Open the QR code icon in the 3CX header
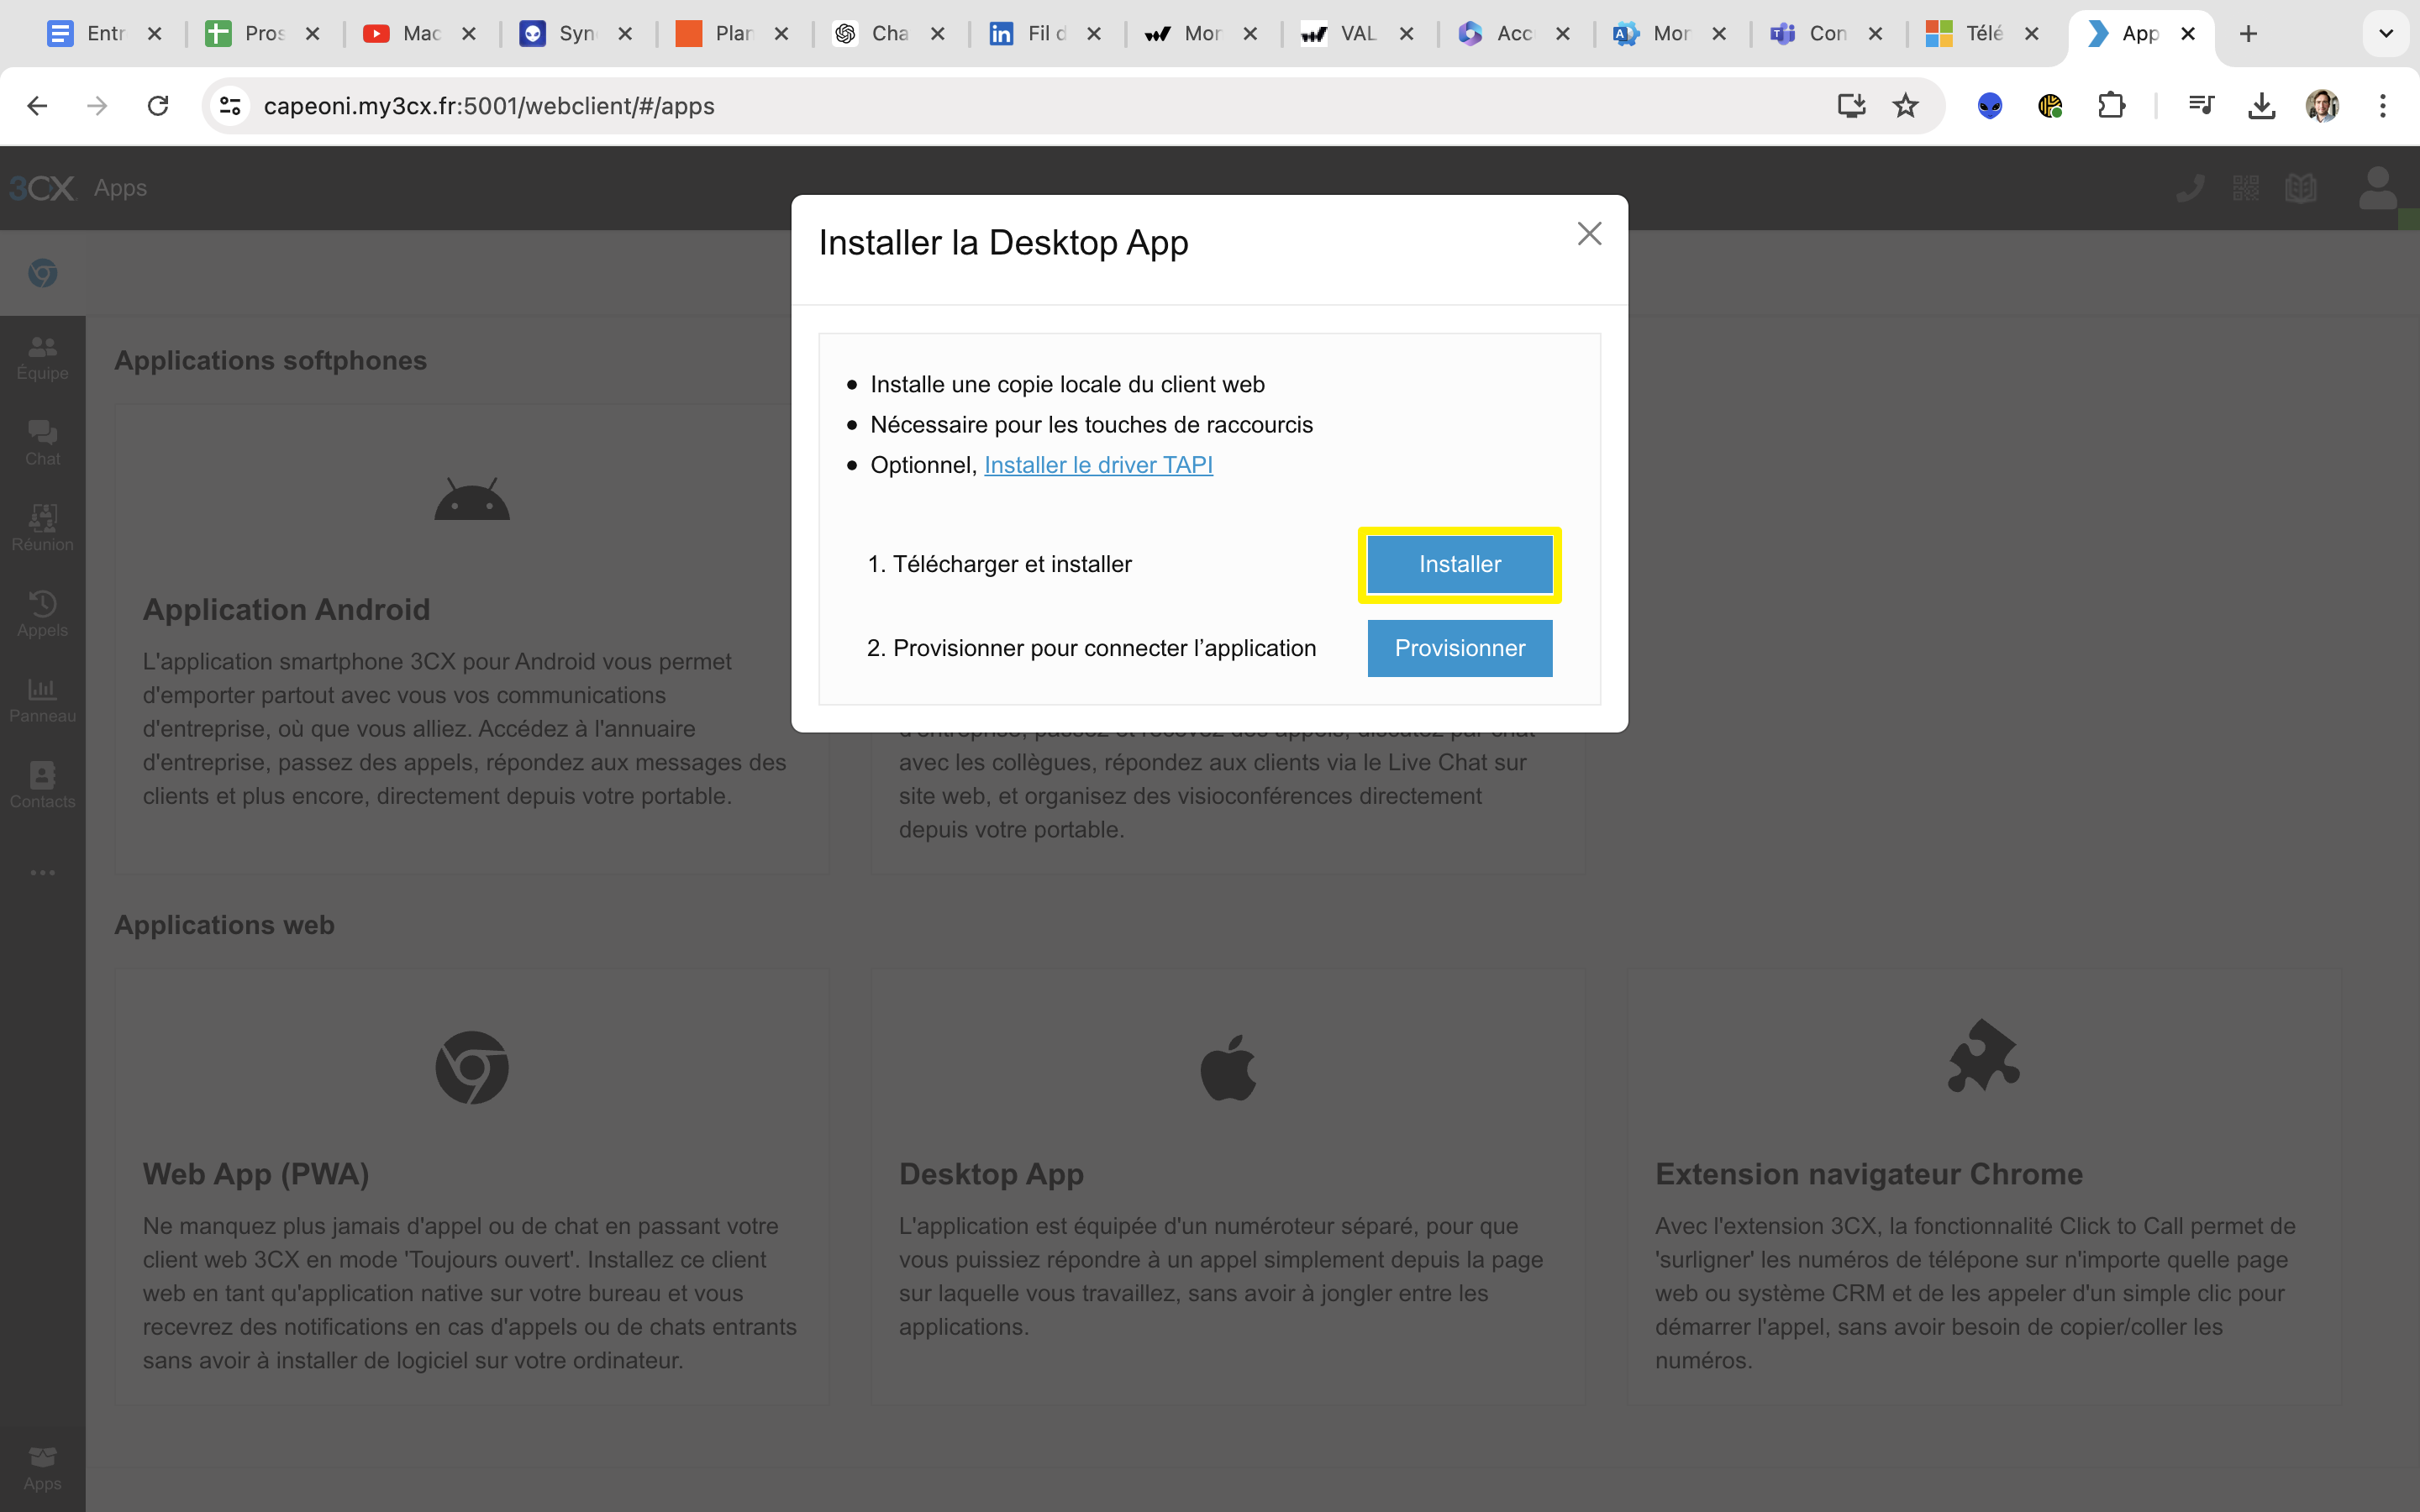The width and height of the screenshot is (2420, 1512). [2246, 188]
